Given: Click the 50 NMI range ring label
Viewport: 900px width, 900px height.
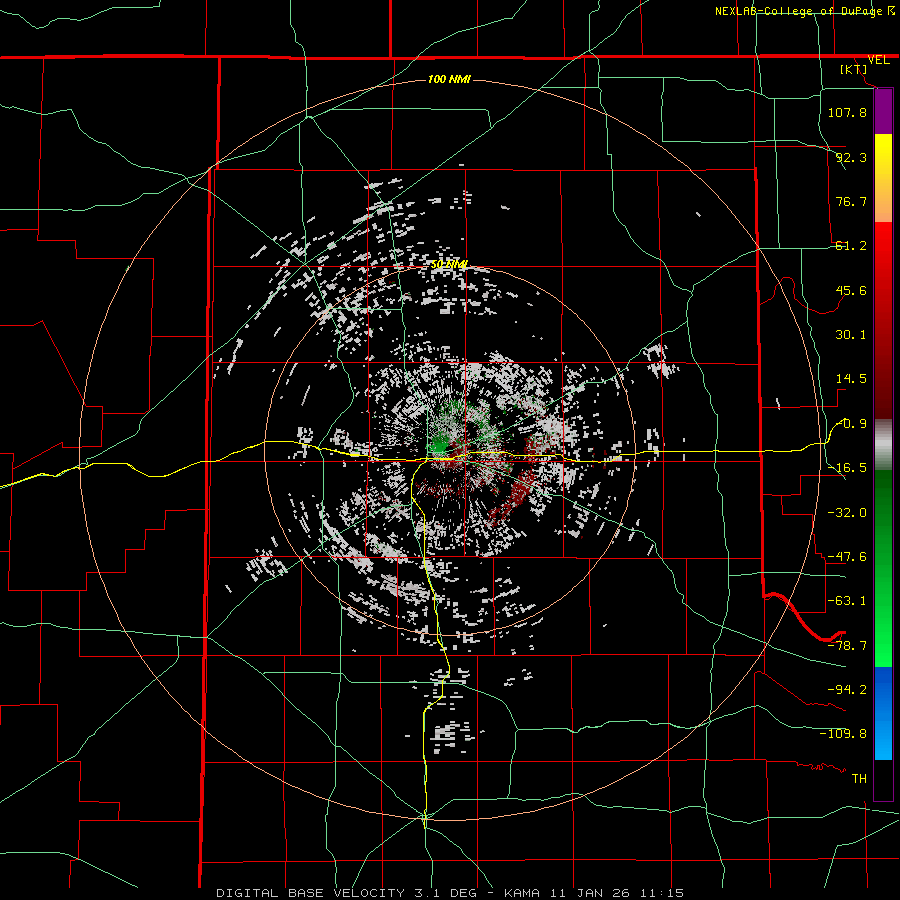Looking at the screenshot, I should pyautogui.click(x=449, y=264).
